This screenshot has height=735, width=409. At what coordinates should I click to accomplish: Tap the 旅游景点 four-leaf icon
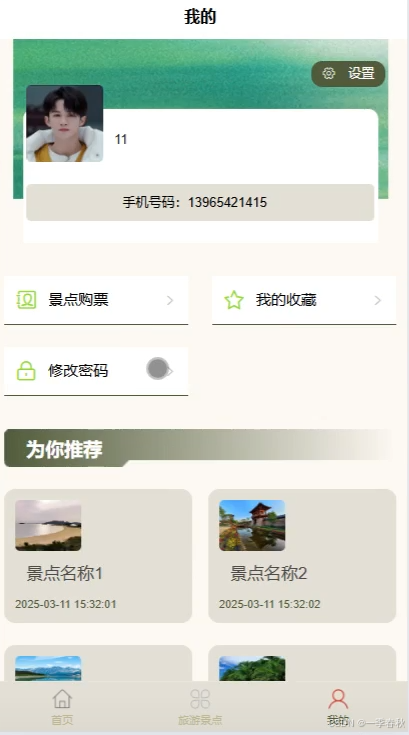pyautogui.click(x=200, y=699)
